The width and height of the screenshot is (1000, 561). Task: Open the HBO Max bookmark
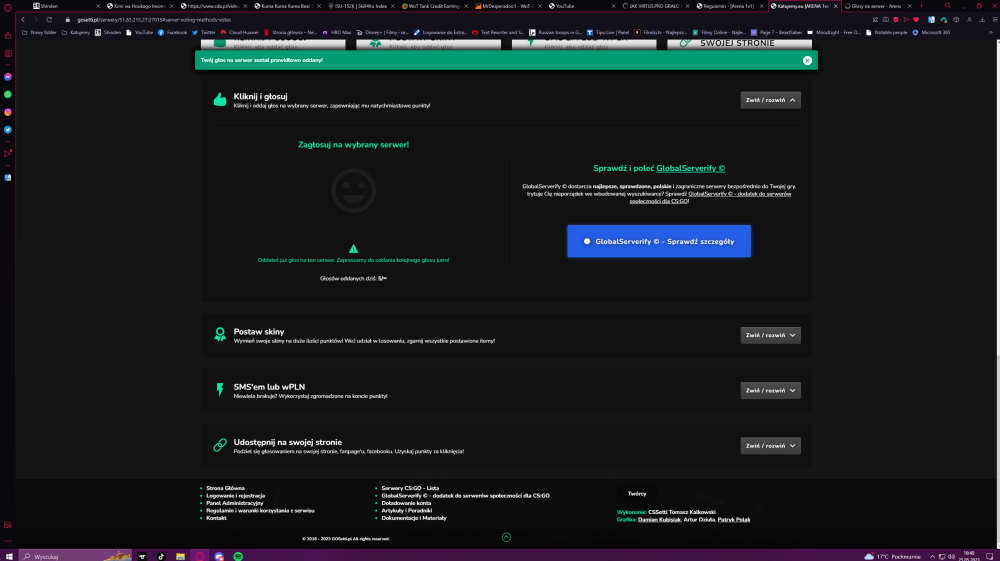point(337,33)
